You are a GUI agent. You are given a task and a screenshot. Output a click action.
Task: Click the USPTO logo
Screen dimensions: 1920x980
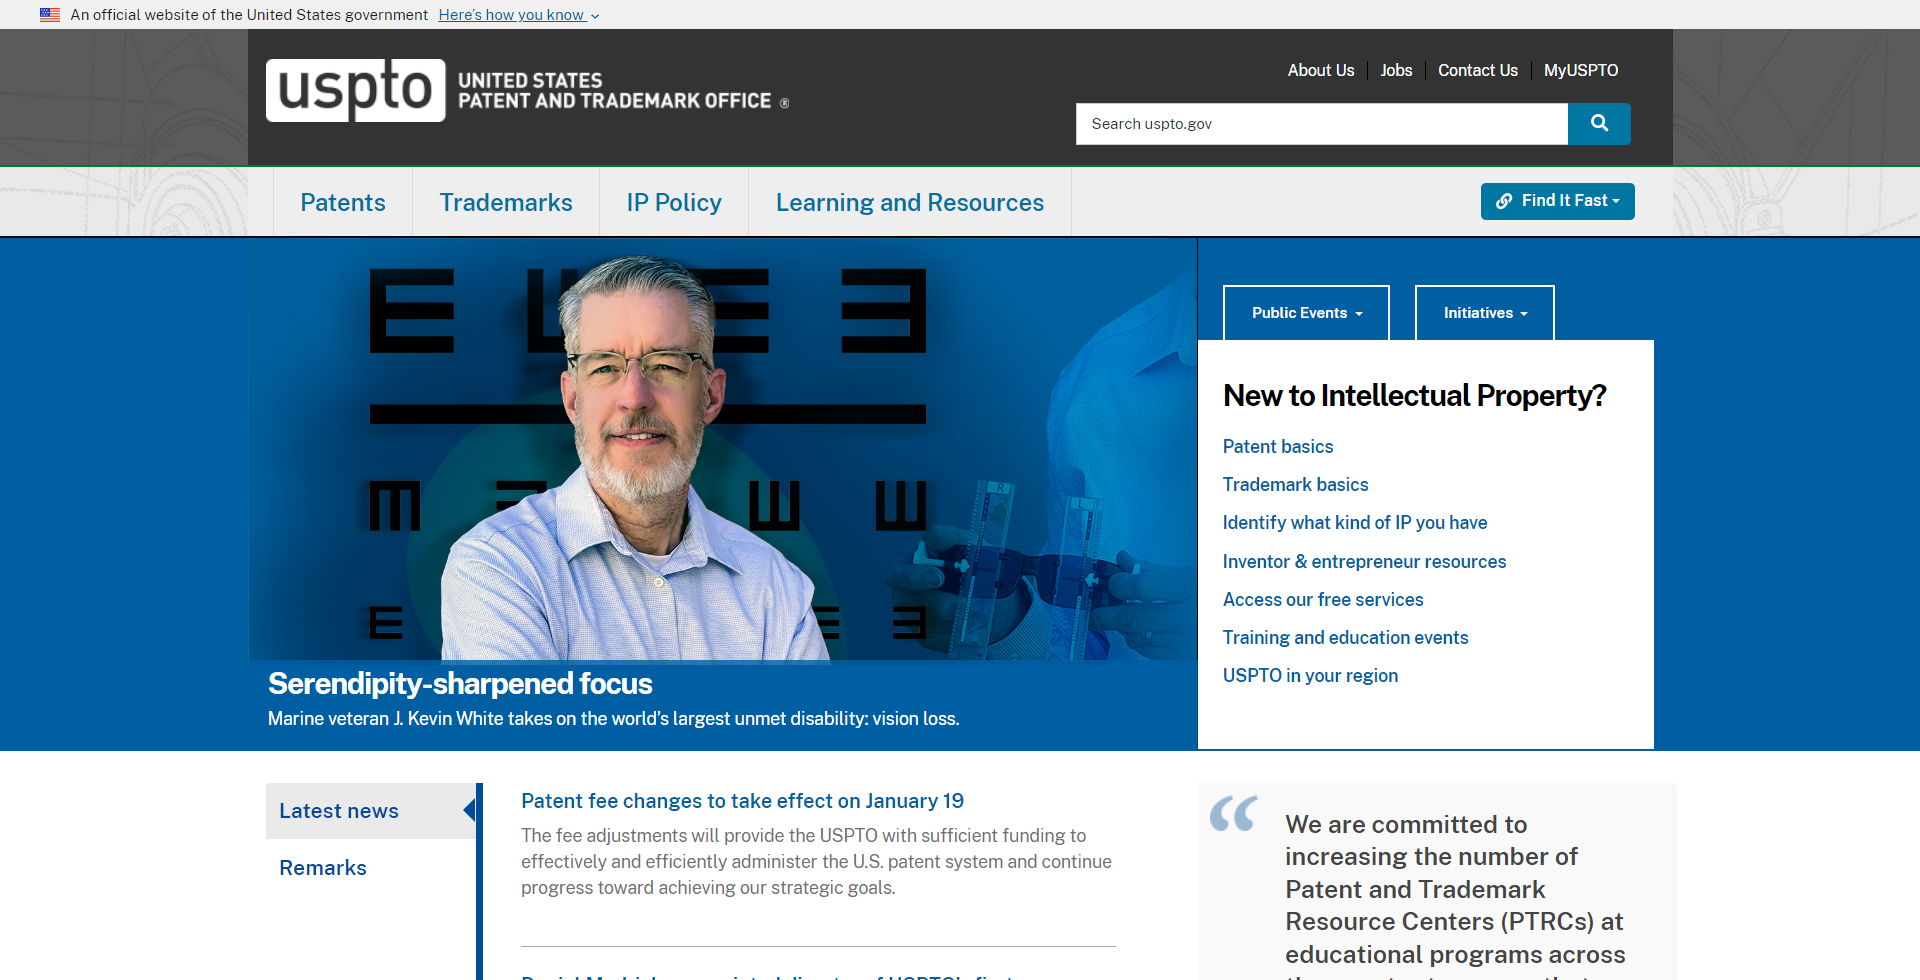(355, 90)
